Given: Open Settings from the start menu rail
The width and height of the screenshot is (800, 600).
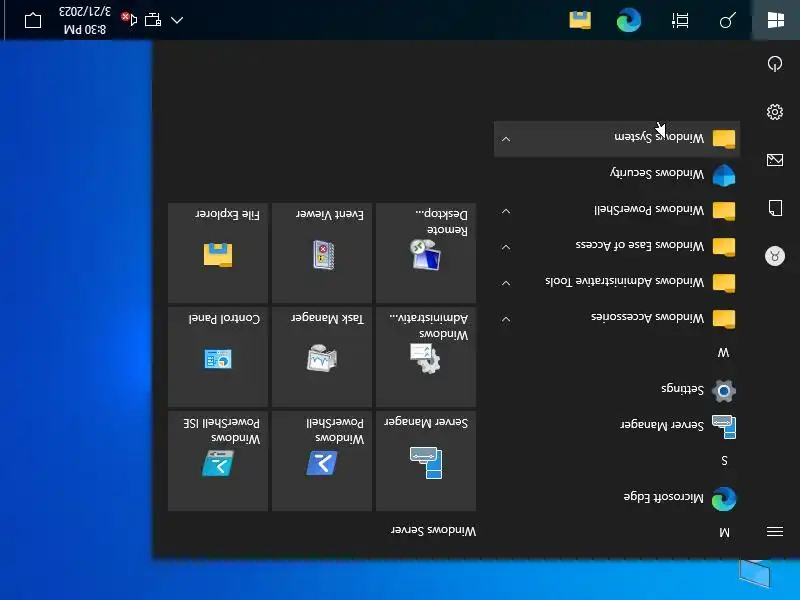Looking at the screenshot, I should click(x=775, y=112).
